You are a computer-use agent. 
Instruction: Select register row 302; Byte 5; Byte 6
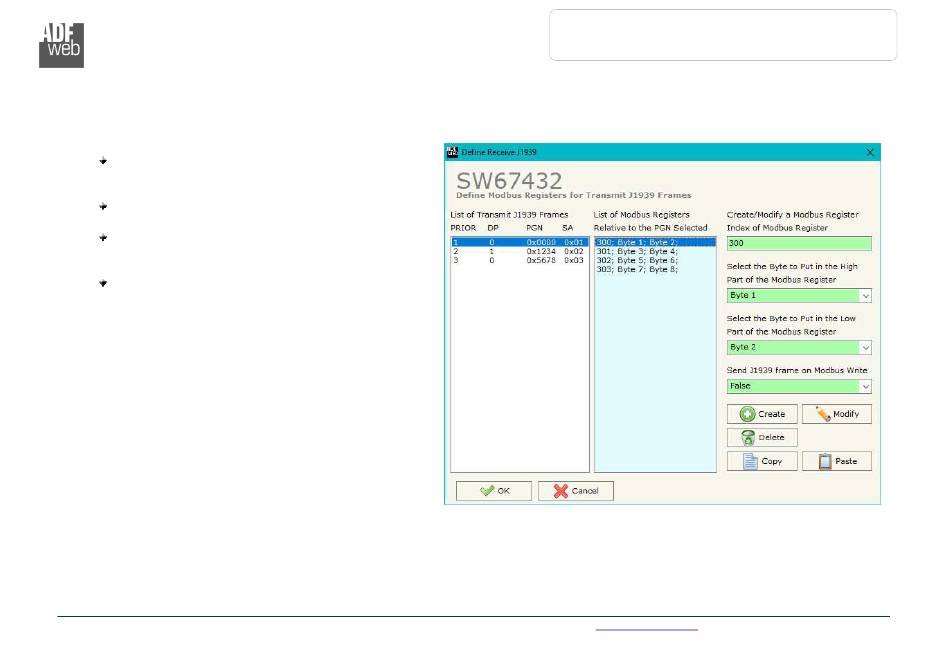[655, 260]
